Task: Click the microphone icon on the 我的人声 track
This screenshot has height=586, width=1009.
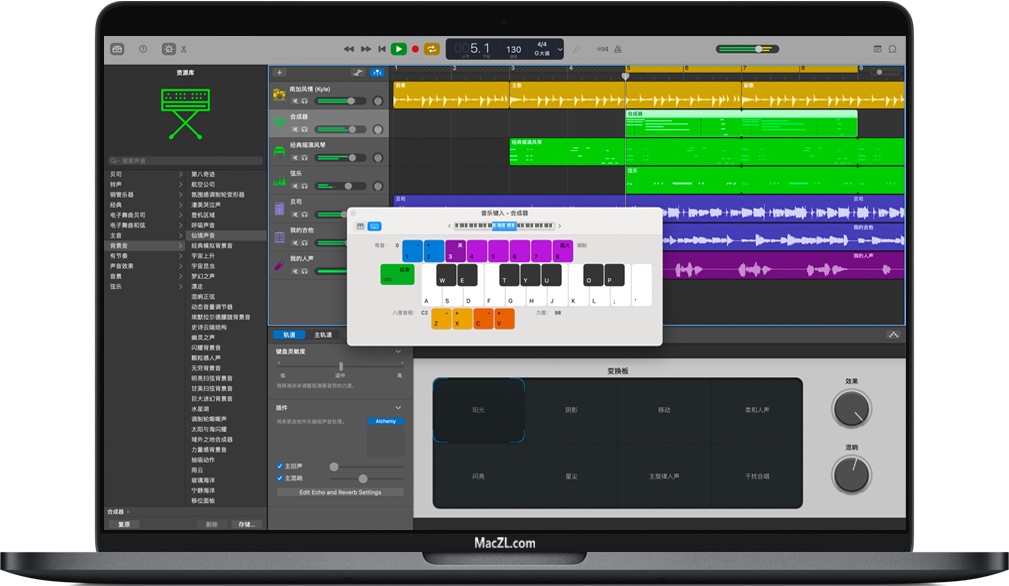Action: pos(279,264)
